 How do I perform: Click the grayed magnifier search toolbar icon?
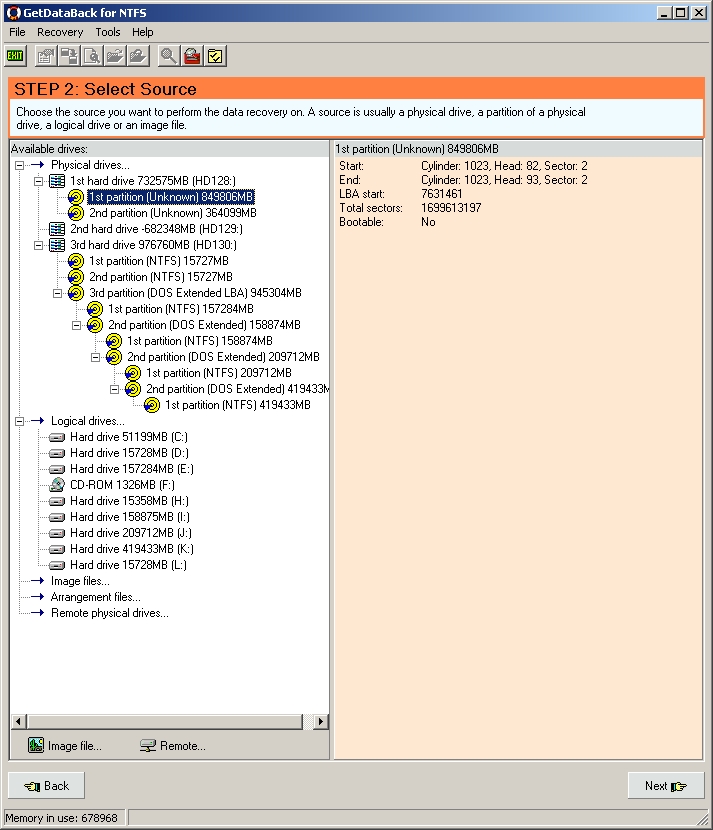click(169, 56)
